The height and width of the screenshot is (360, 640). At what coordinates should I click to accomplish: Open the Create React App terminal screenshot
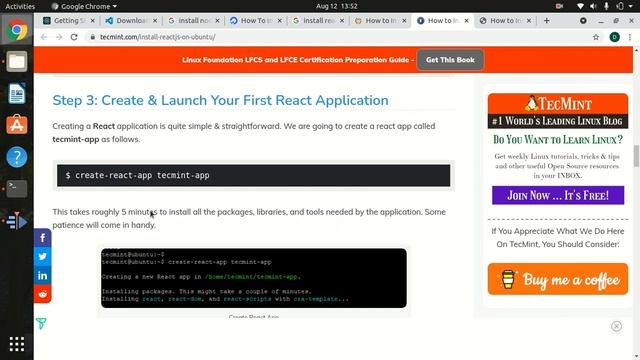253,278
